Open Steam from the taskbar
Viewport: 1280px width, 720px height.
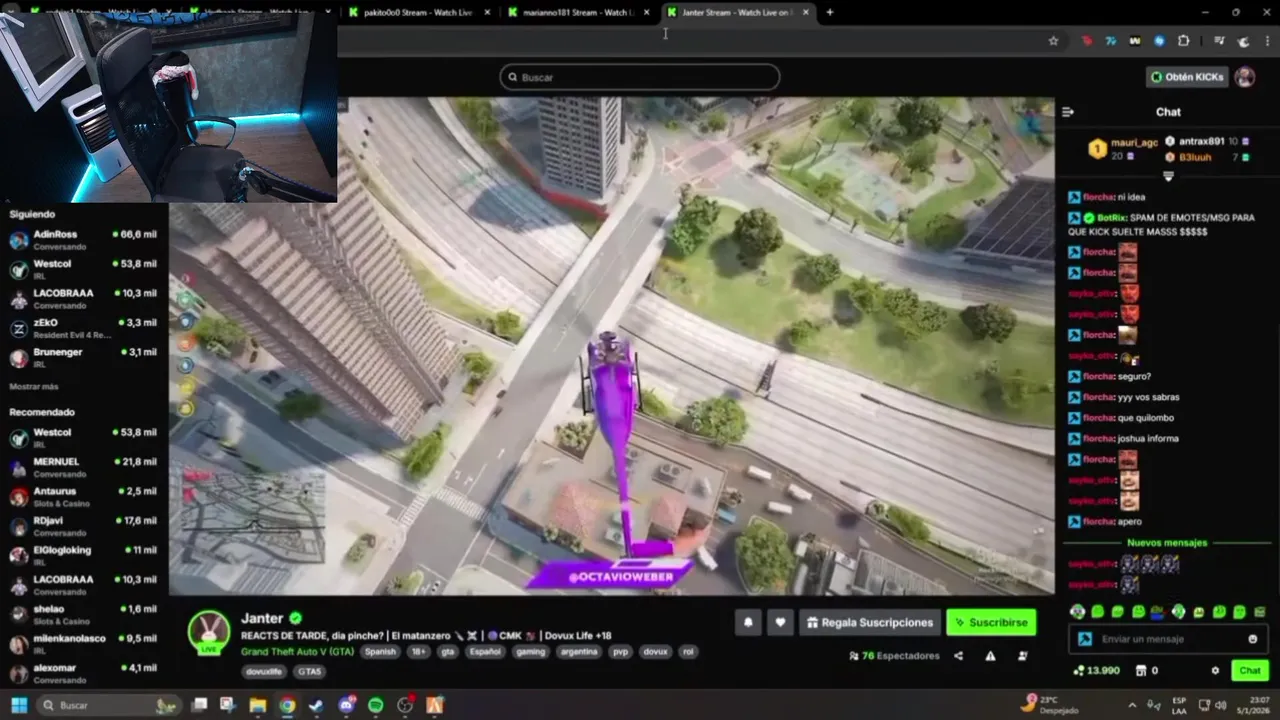pyautogui.click(x=316, y=705)
